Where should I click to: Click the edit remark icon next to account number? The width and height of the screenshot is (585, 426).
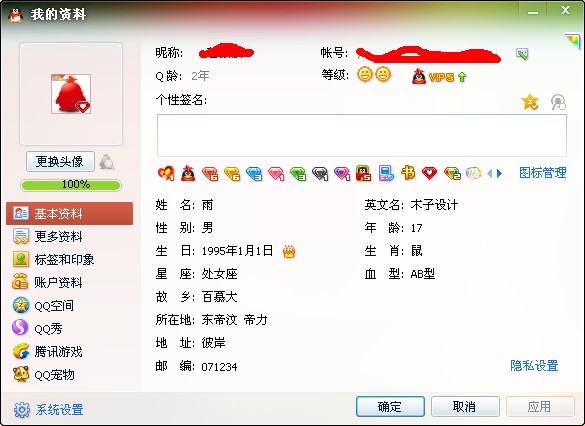(x=522, y=54)
